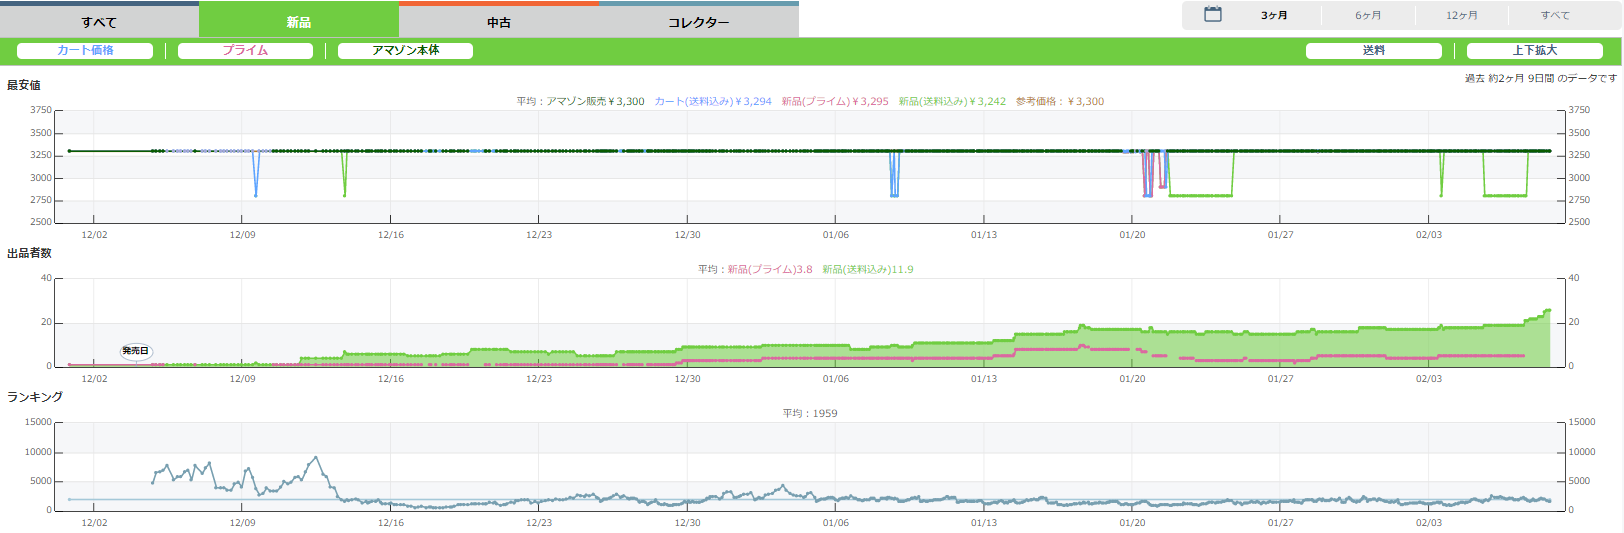Click the 新品(プライム) ¥3,295 price legend
Image resolution: width=1624 pixels, height=533 pixels.
(835, 101)
